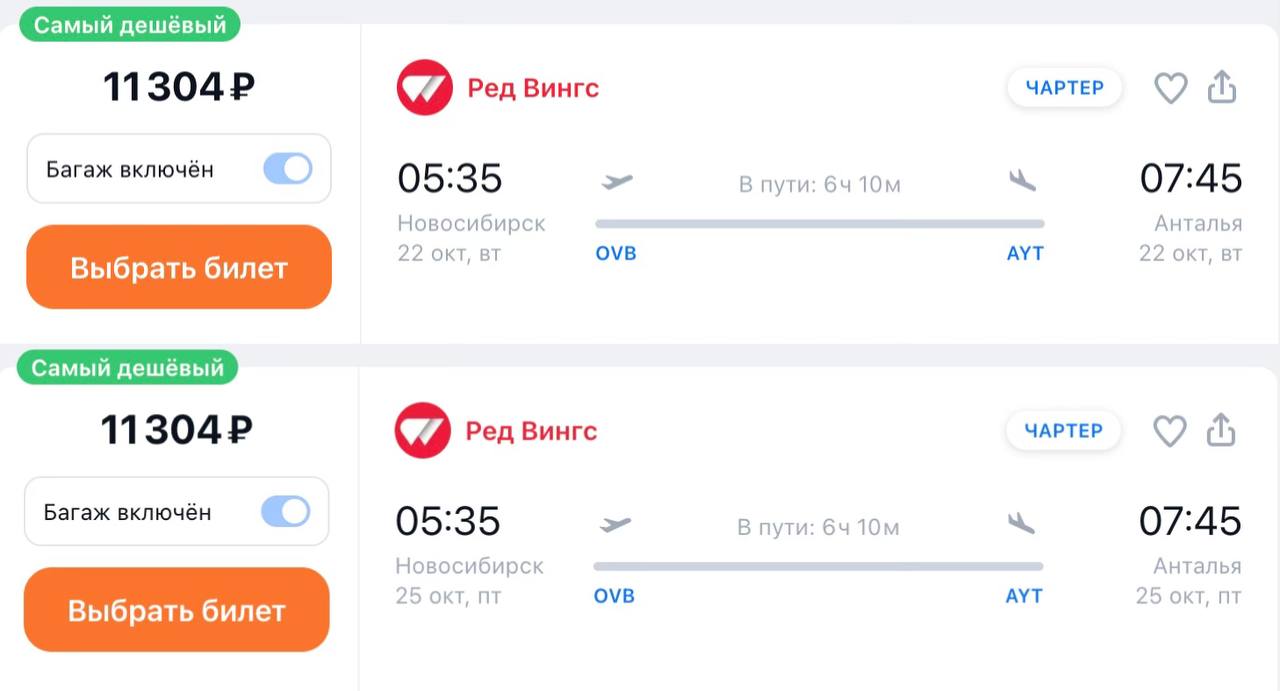
Task: Click the top "Самый дешёвый" green label
Action: (x=130, y=25)
